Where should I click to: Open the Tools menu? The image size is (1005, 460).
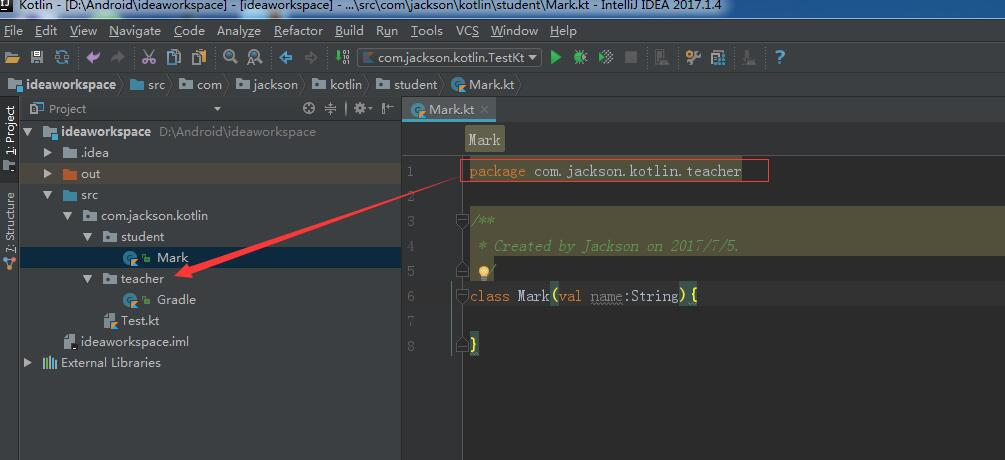tap(426, 31)
